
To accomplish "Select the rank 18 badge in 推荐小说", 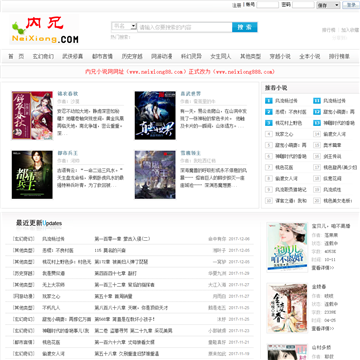I will 317,178.
